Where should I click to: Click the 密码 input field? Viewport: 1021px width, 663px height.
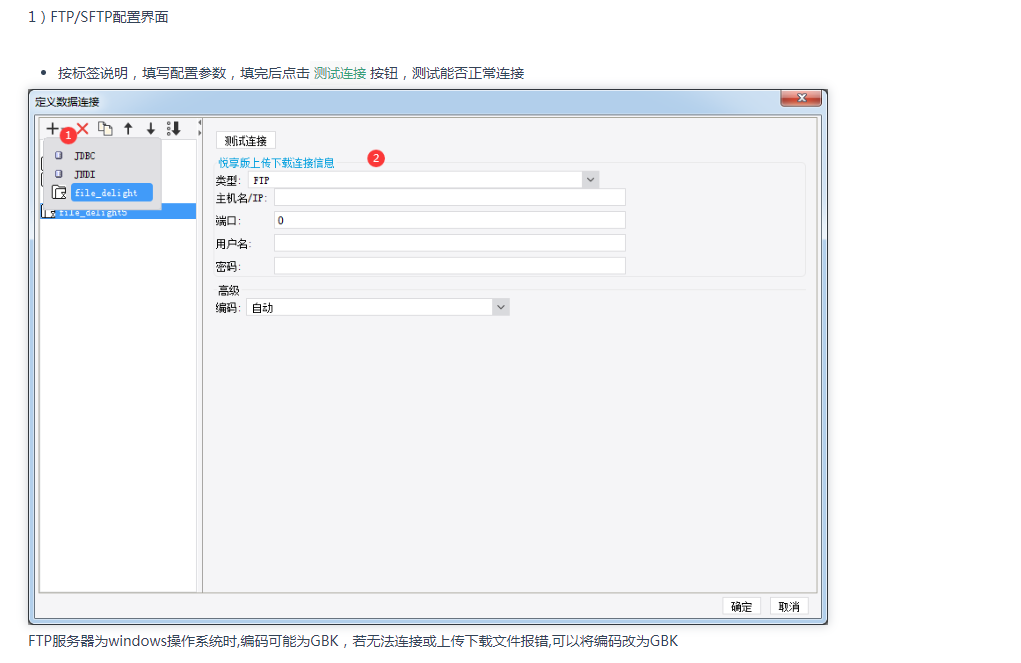pyautogui.click(x=449, y=266)
